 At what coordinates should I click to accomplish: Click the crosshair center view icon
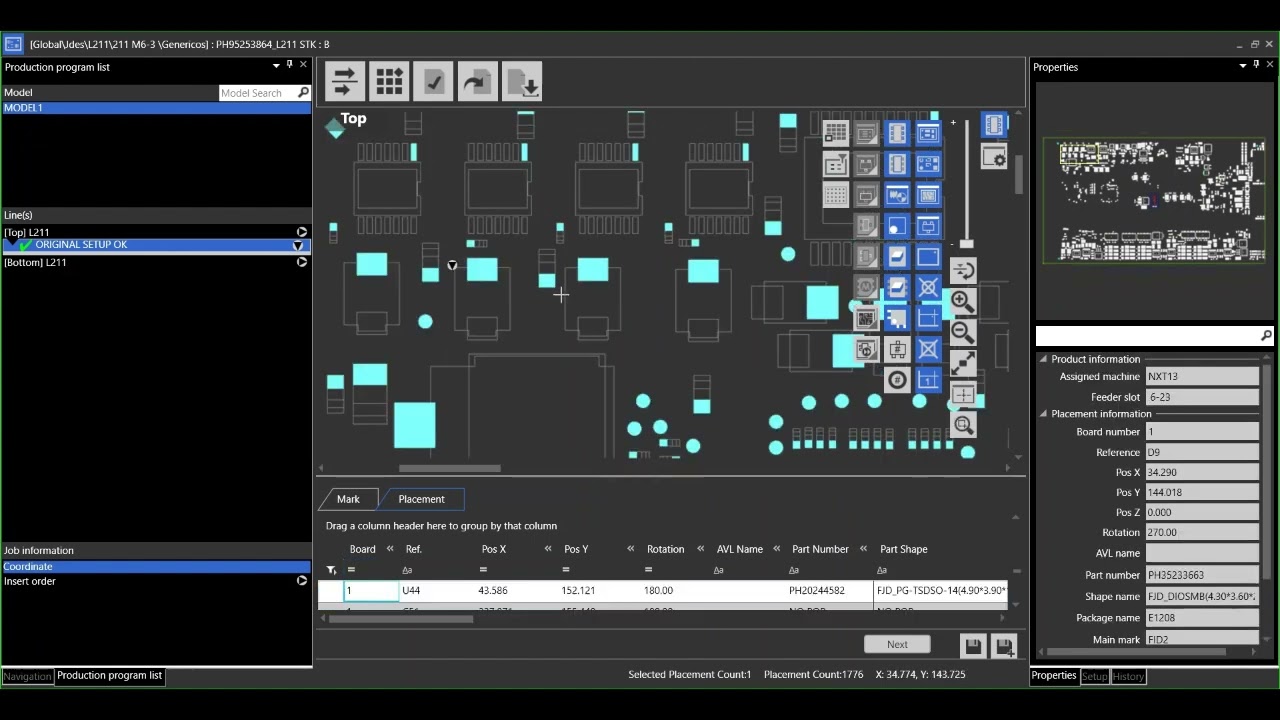click(x=962, y=394)
